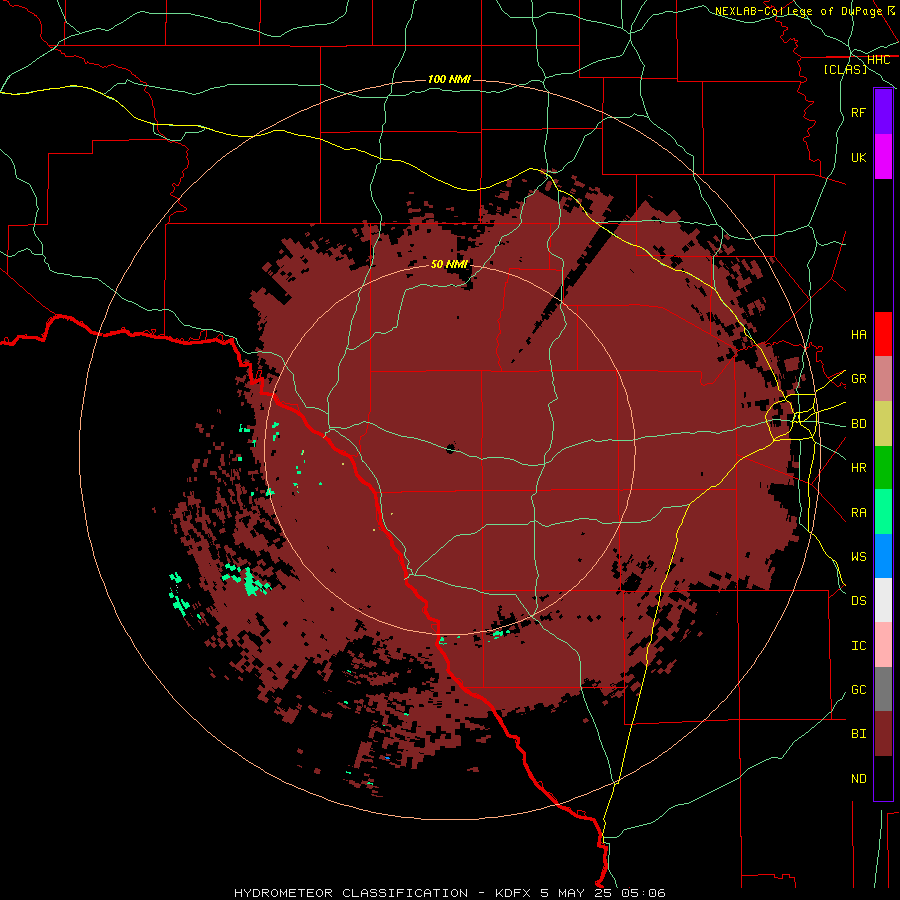Screen dimensions: 900x900
Task: Click the BD legend label
Action: coord(858,424)
